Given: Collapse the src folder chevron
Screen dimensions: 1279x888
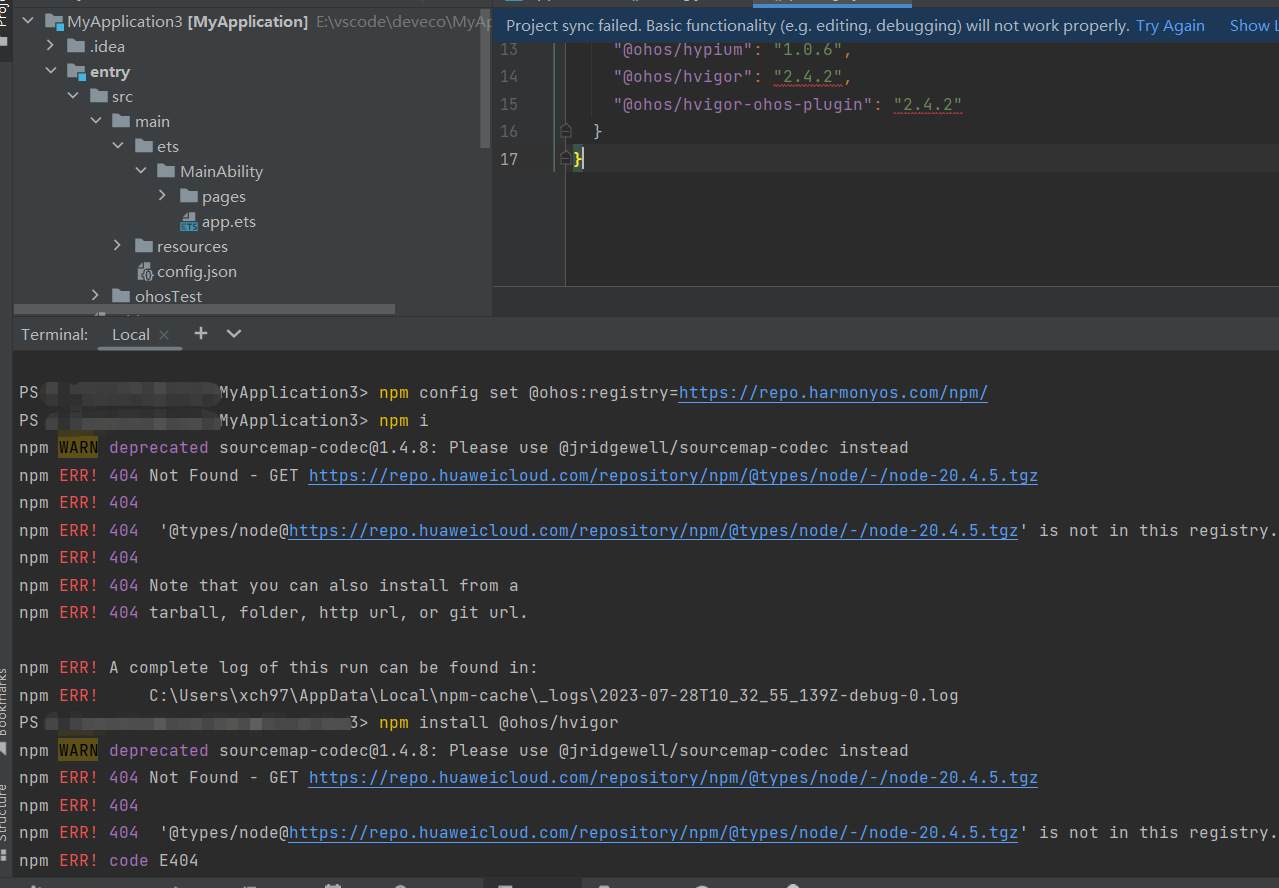Looking at the screenshot, I should pyautogui.click(x=73, y=96).
